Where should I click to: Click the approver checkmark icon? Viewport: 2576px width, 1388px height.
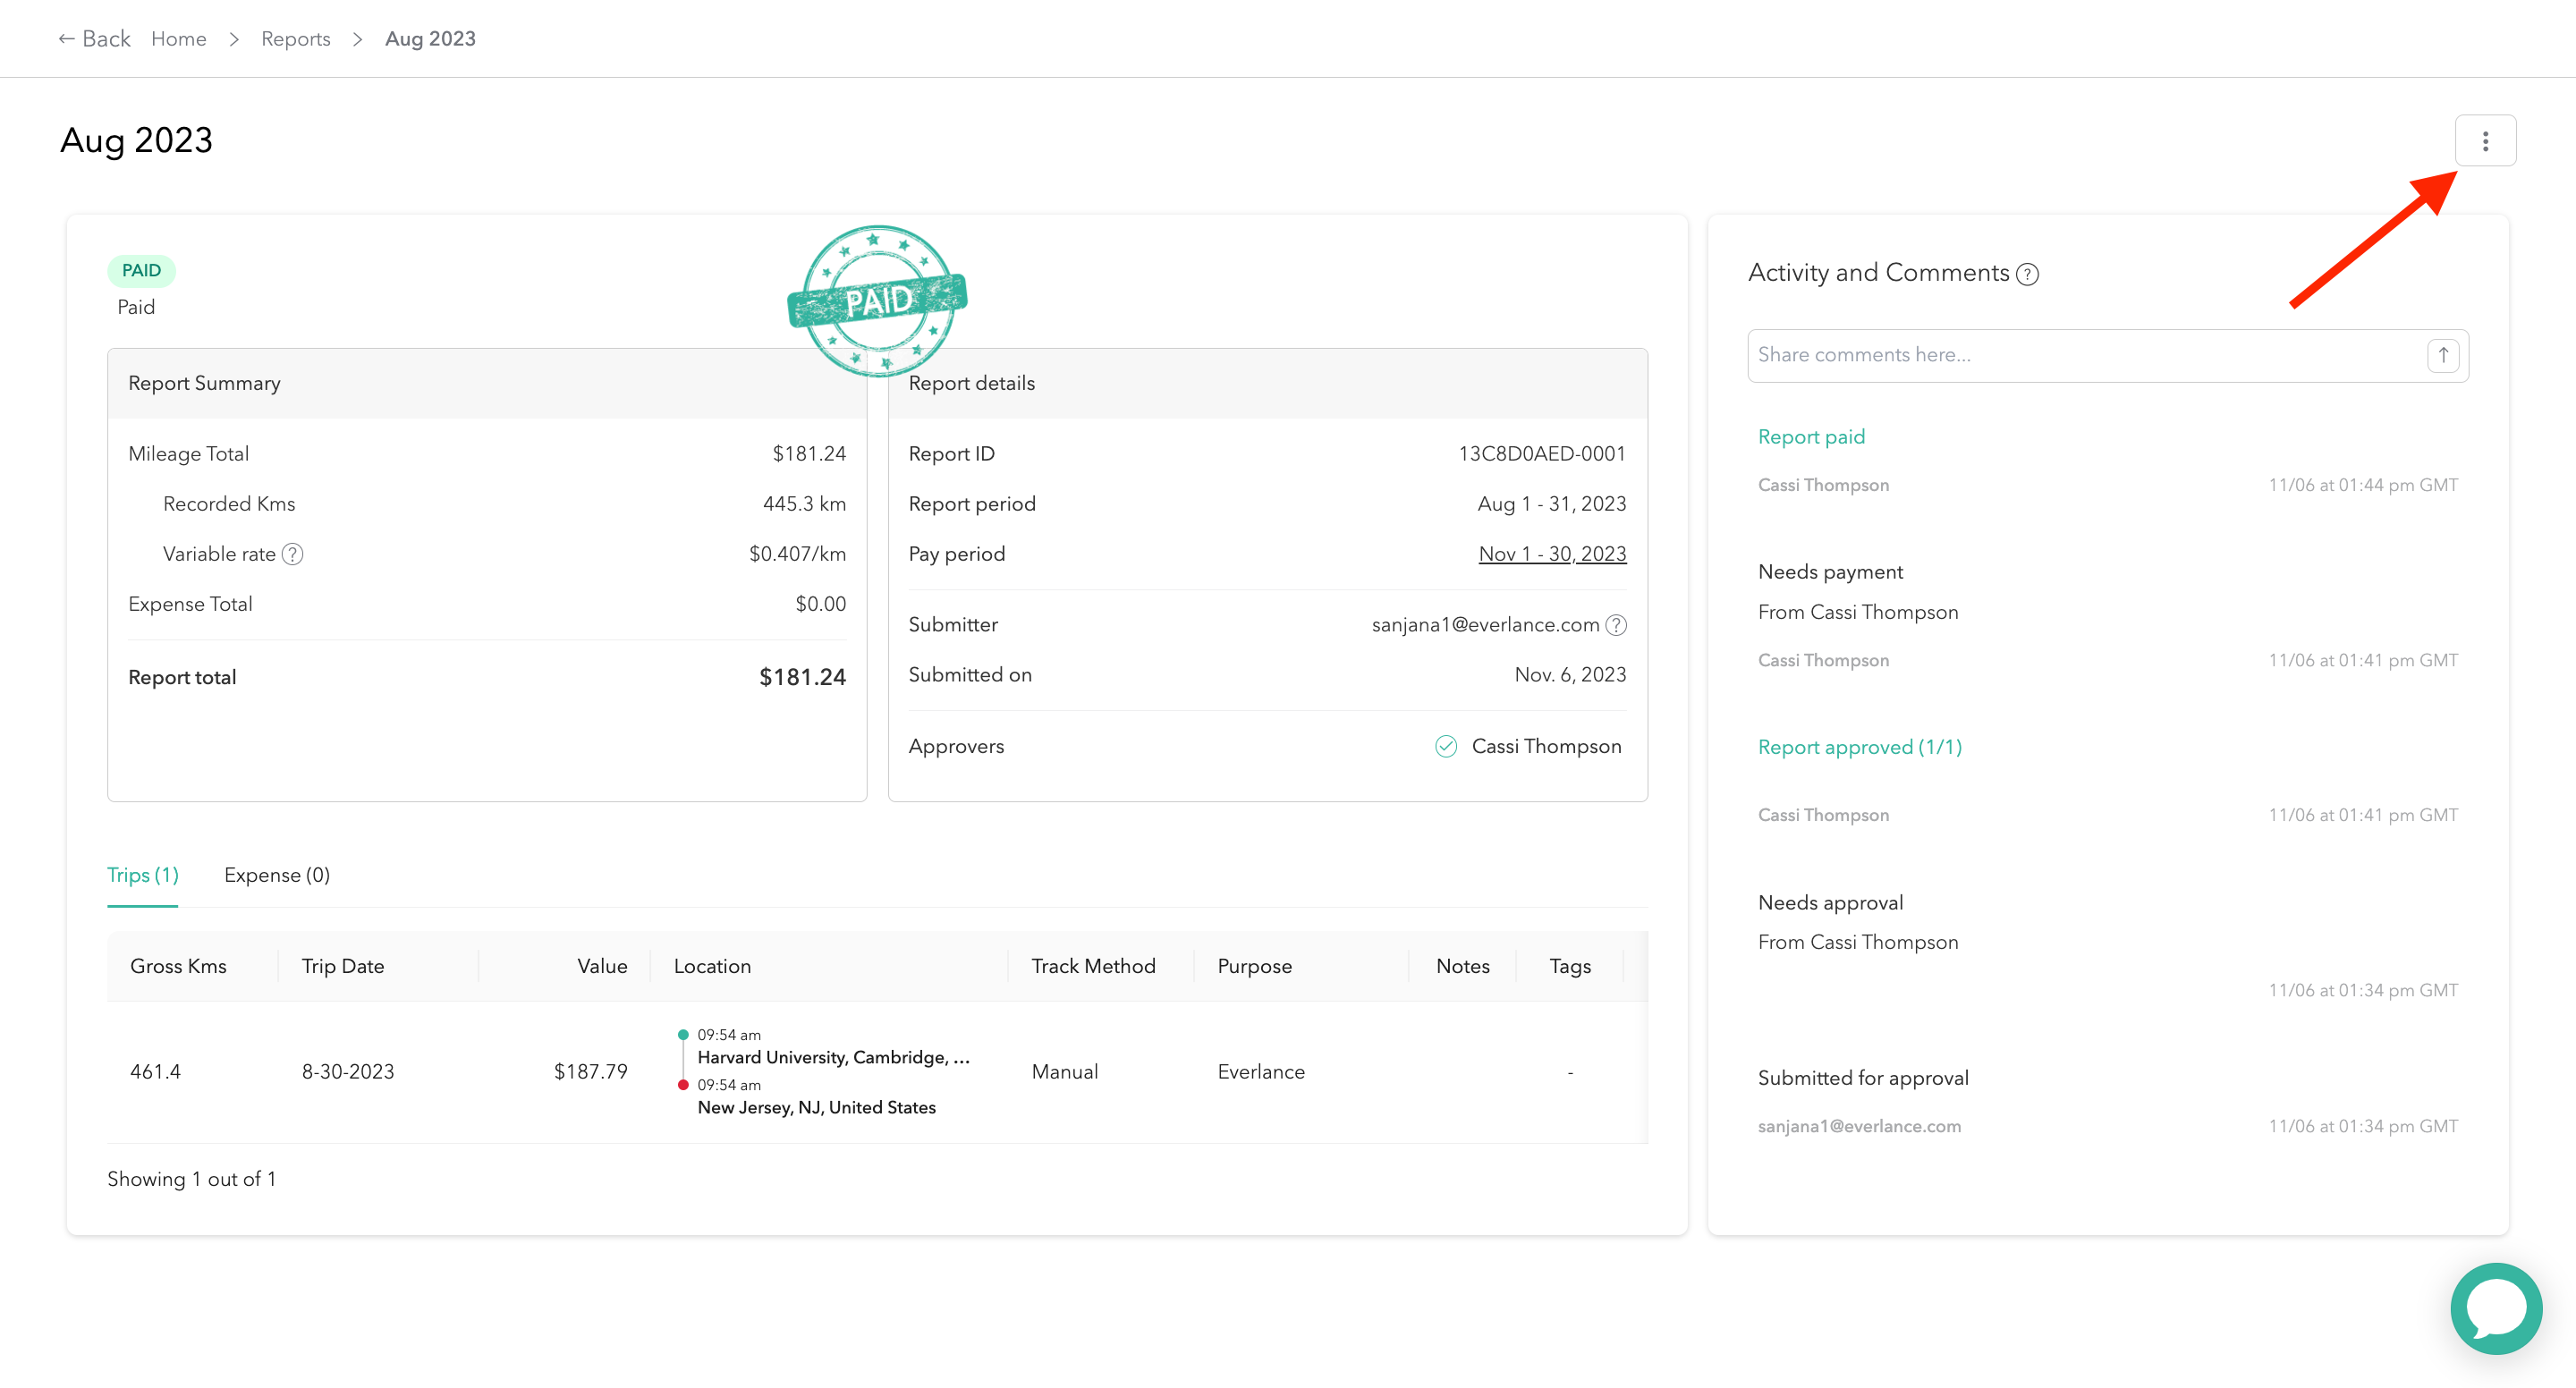pos(1445,746)
